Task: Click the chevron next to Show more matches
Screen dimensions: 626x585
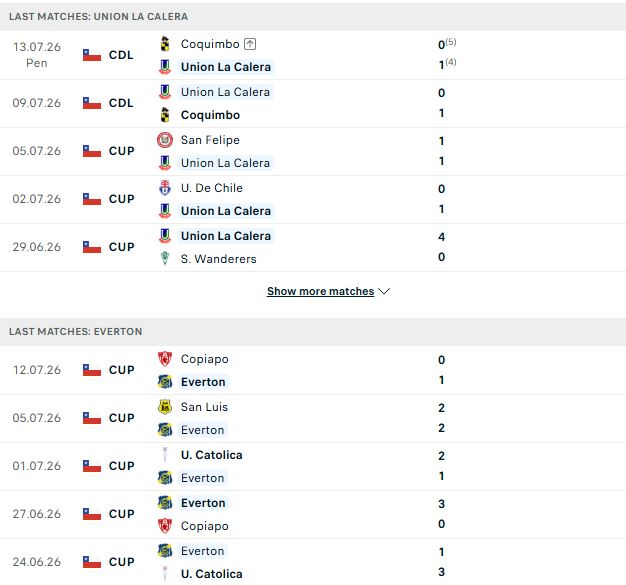Action: click(x=384, y=292)
